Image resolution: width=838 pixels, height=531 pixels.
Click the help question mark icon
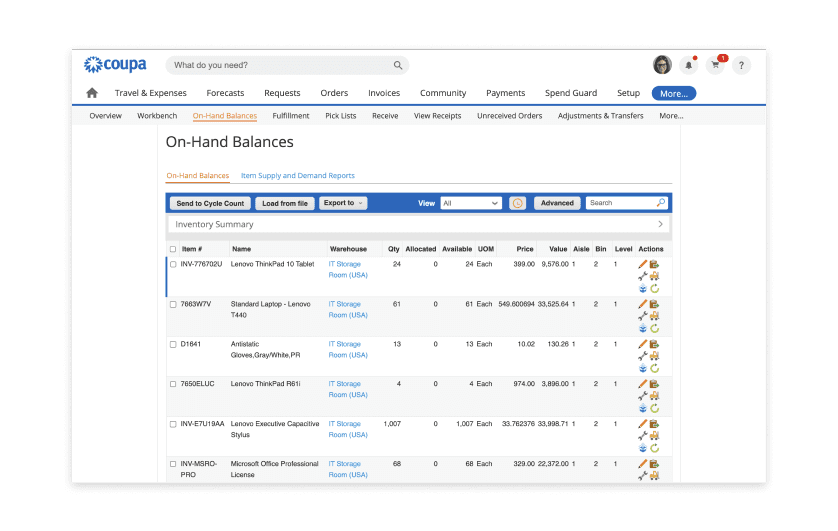pos(741,65)
